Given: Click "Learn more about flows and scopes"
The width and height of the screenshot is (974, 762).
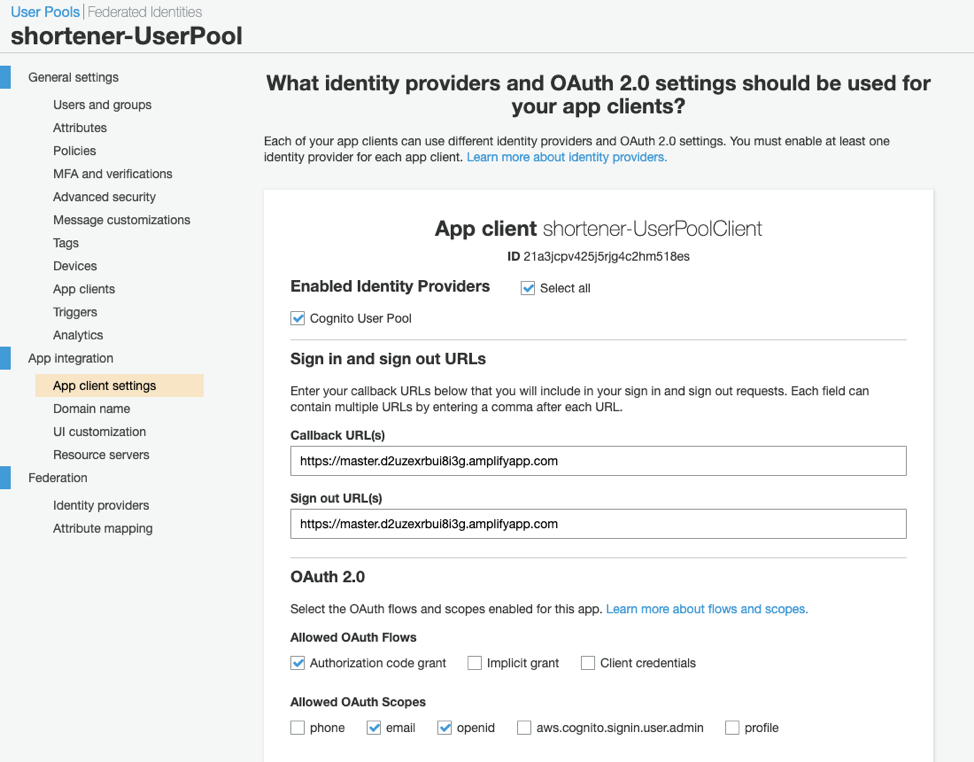Looking at the screenshot, I should [x=705, y=608].
